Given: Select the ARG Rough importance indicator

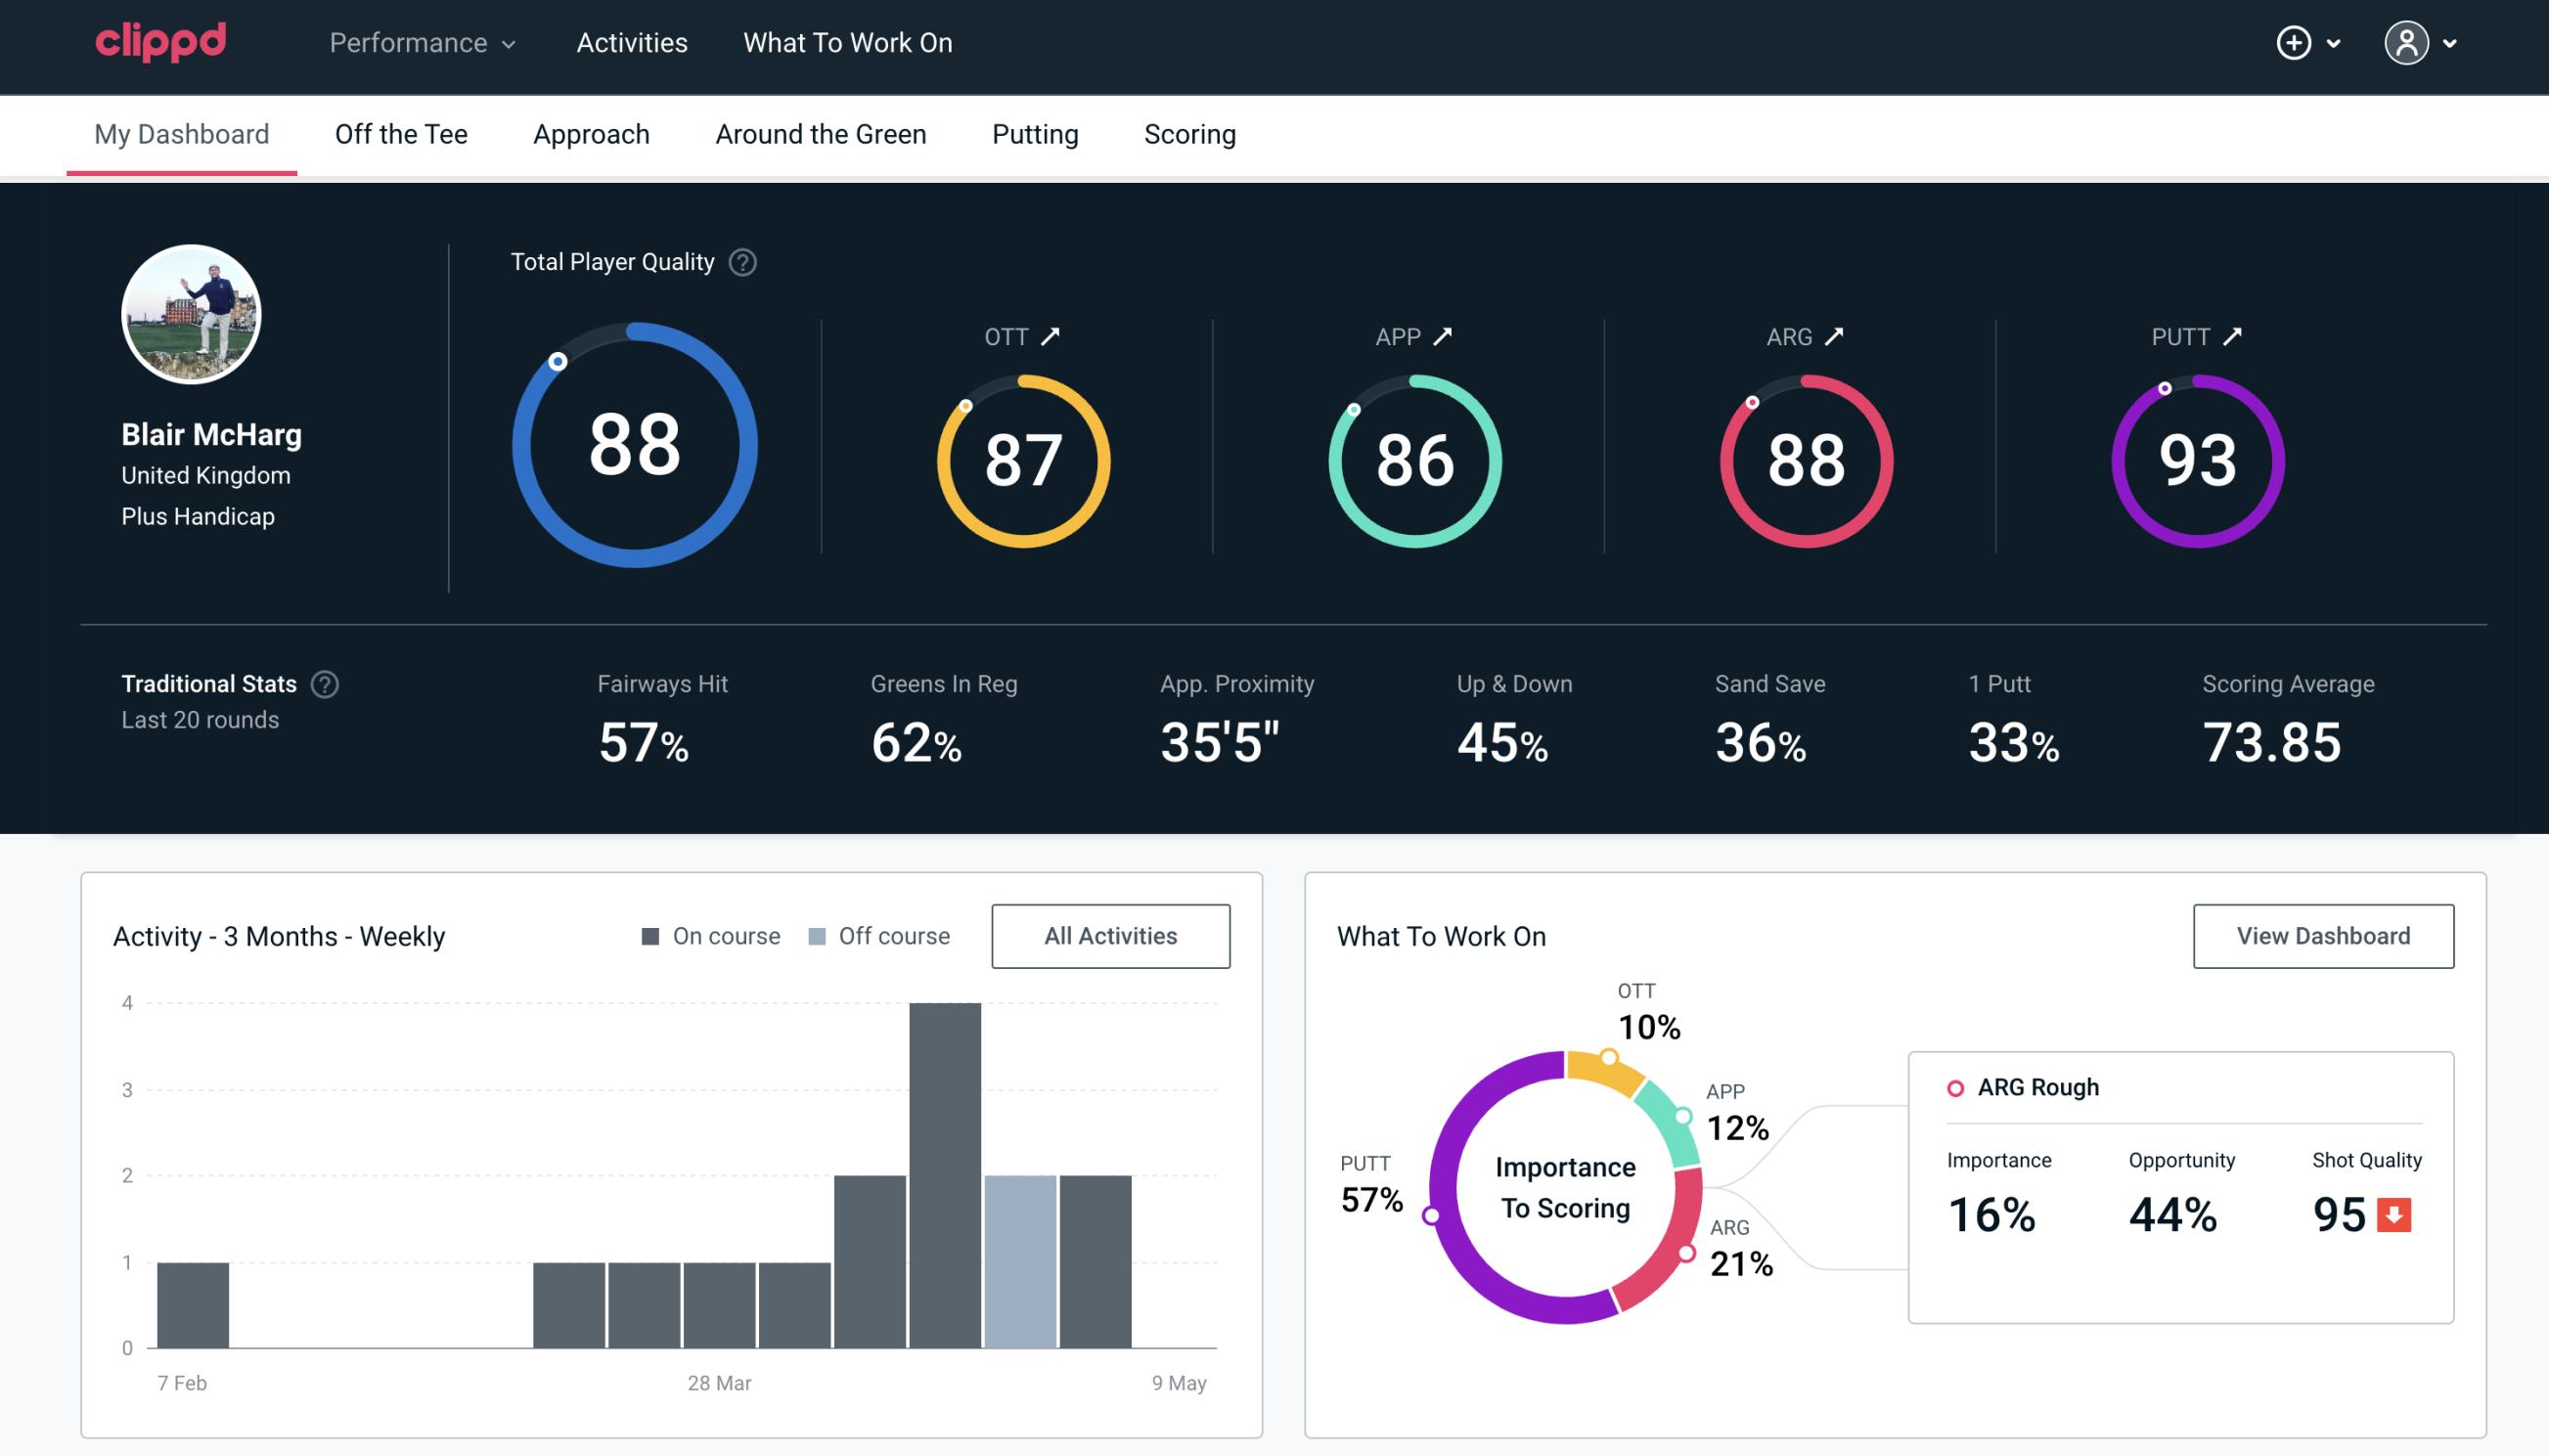Looking at the screenshot, I should (1995, 1211).
